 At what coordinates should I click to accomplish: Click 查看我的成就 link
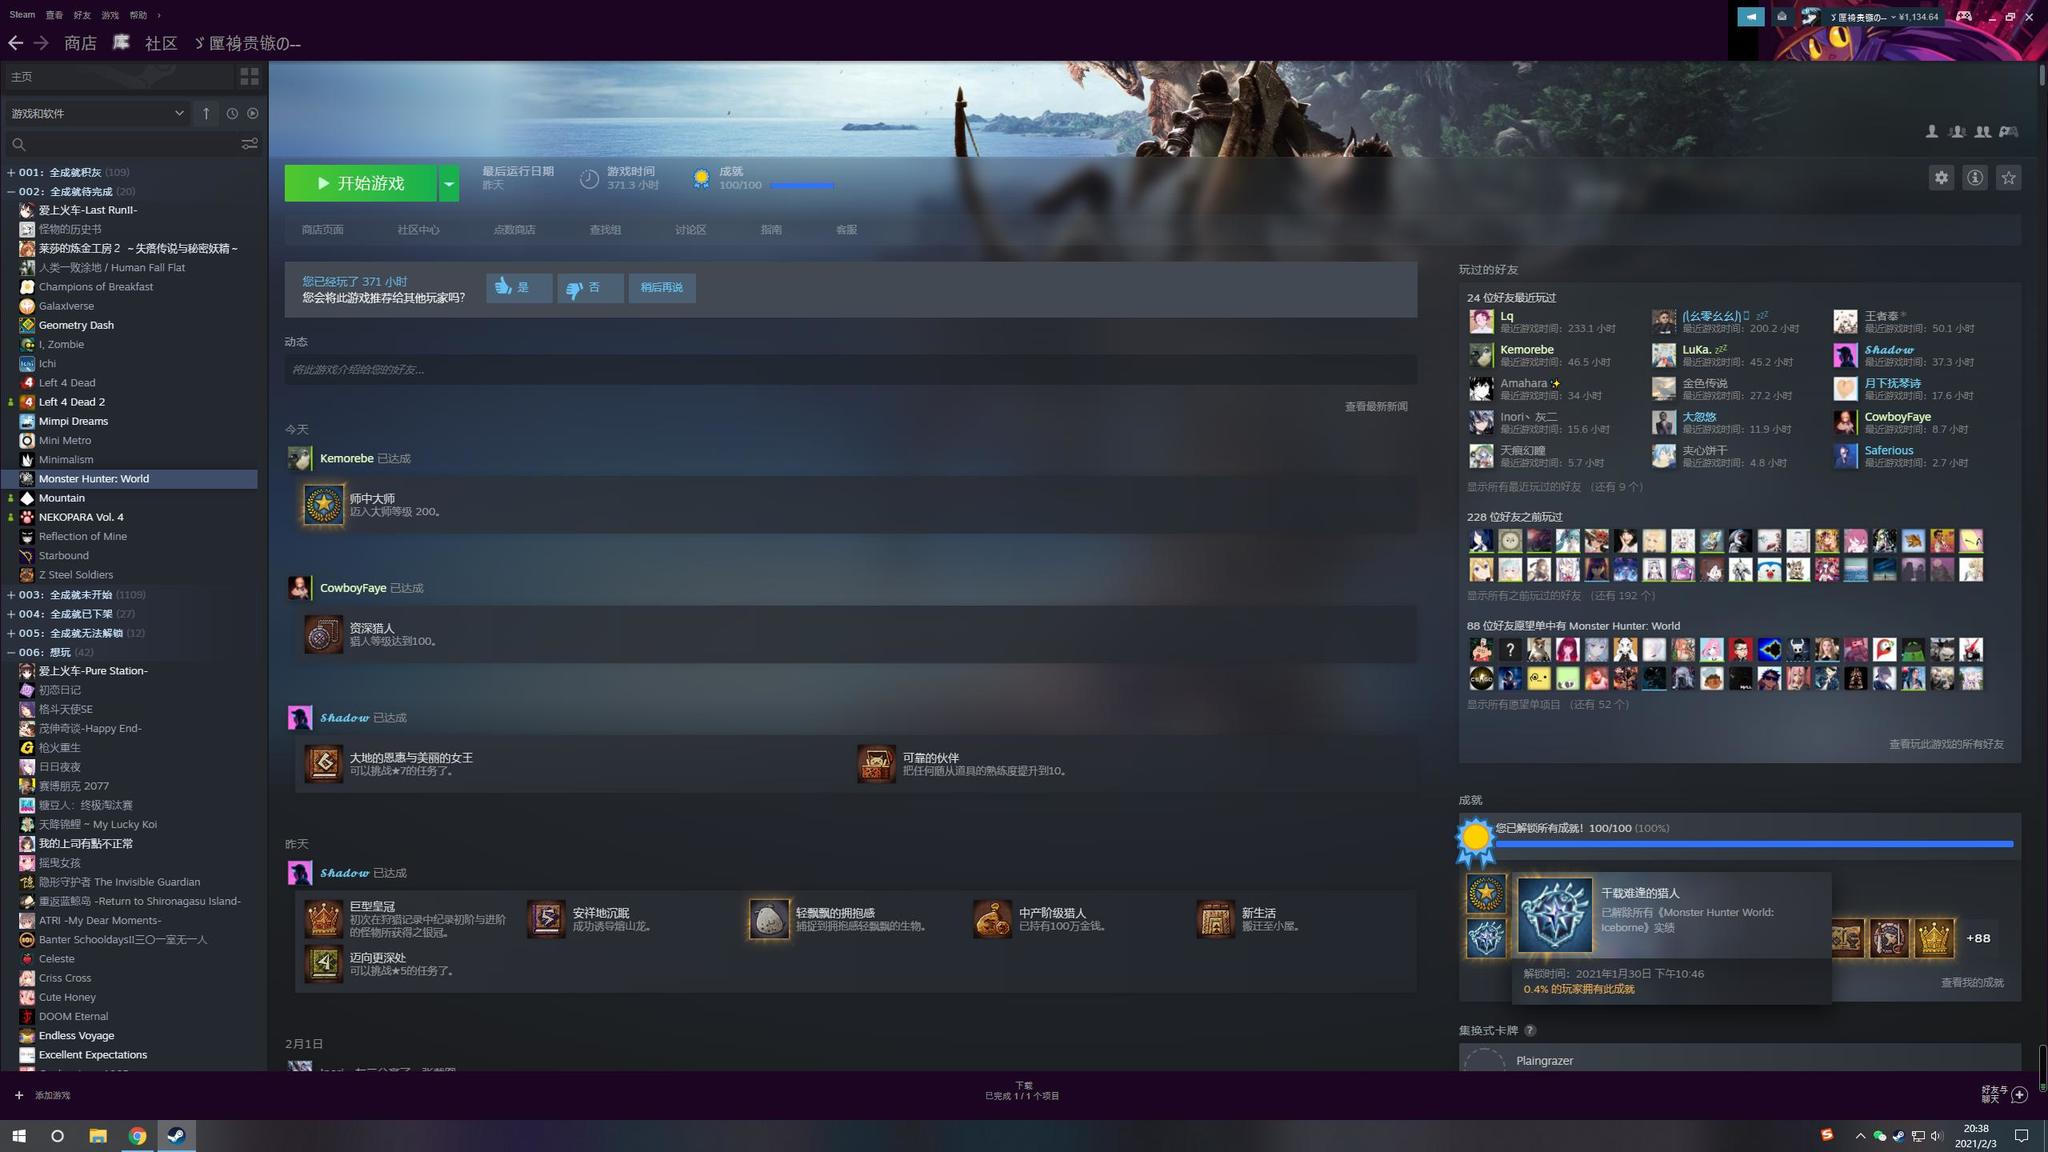click(x=1971, y=983)
